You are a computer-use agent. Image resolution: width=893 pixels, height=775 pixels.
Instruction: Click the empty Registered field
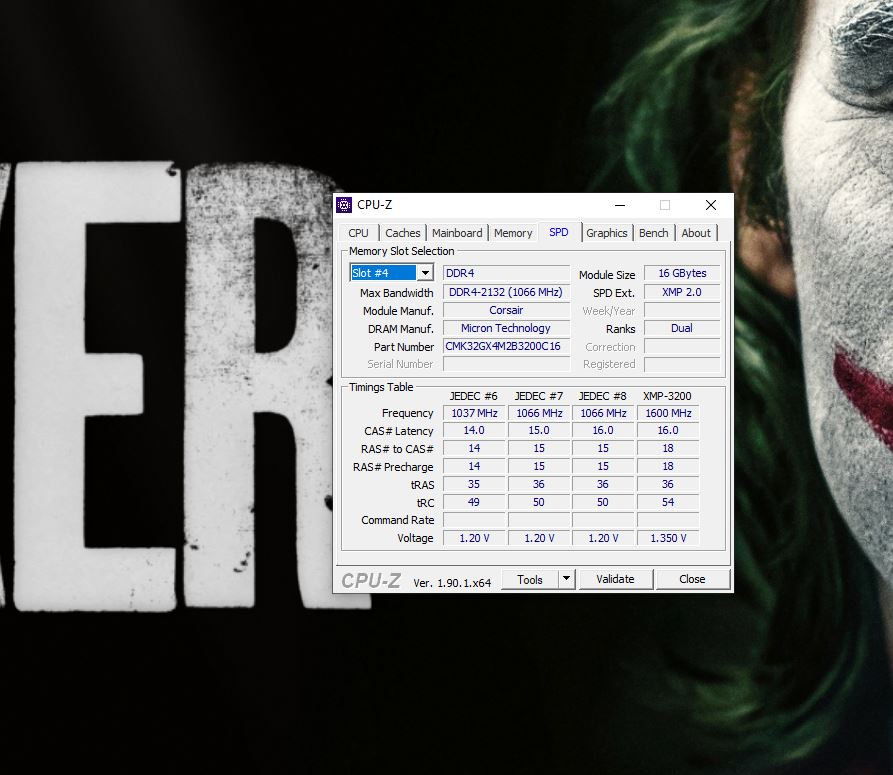pos(682,364)
